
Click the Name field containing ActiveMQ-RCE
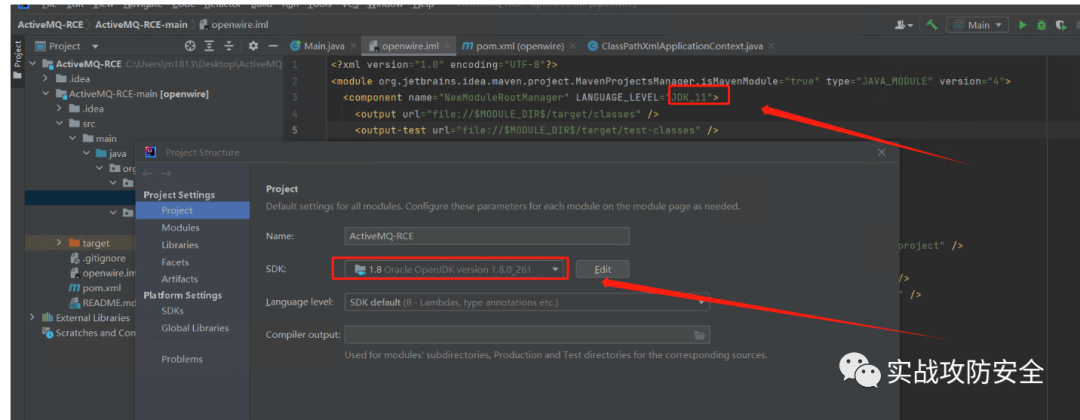tap(487, 236)
